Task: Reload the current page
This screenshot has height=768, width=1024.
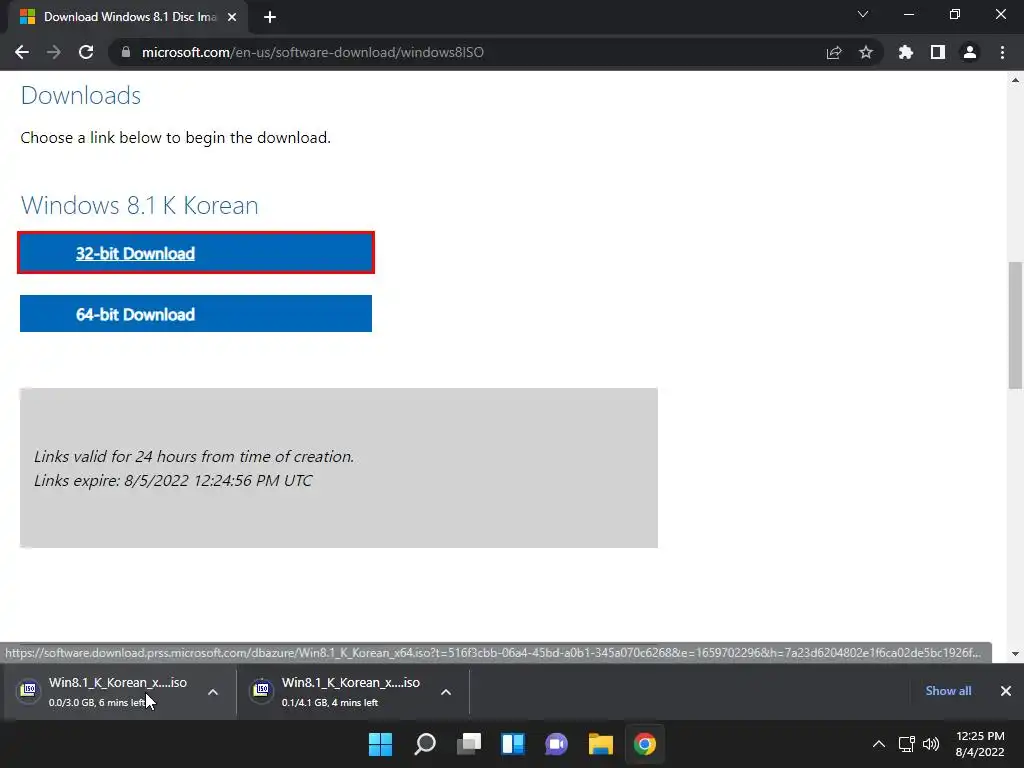Action: pyautogui.click(x=86, y=52)
